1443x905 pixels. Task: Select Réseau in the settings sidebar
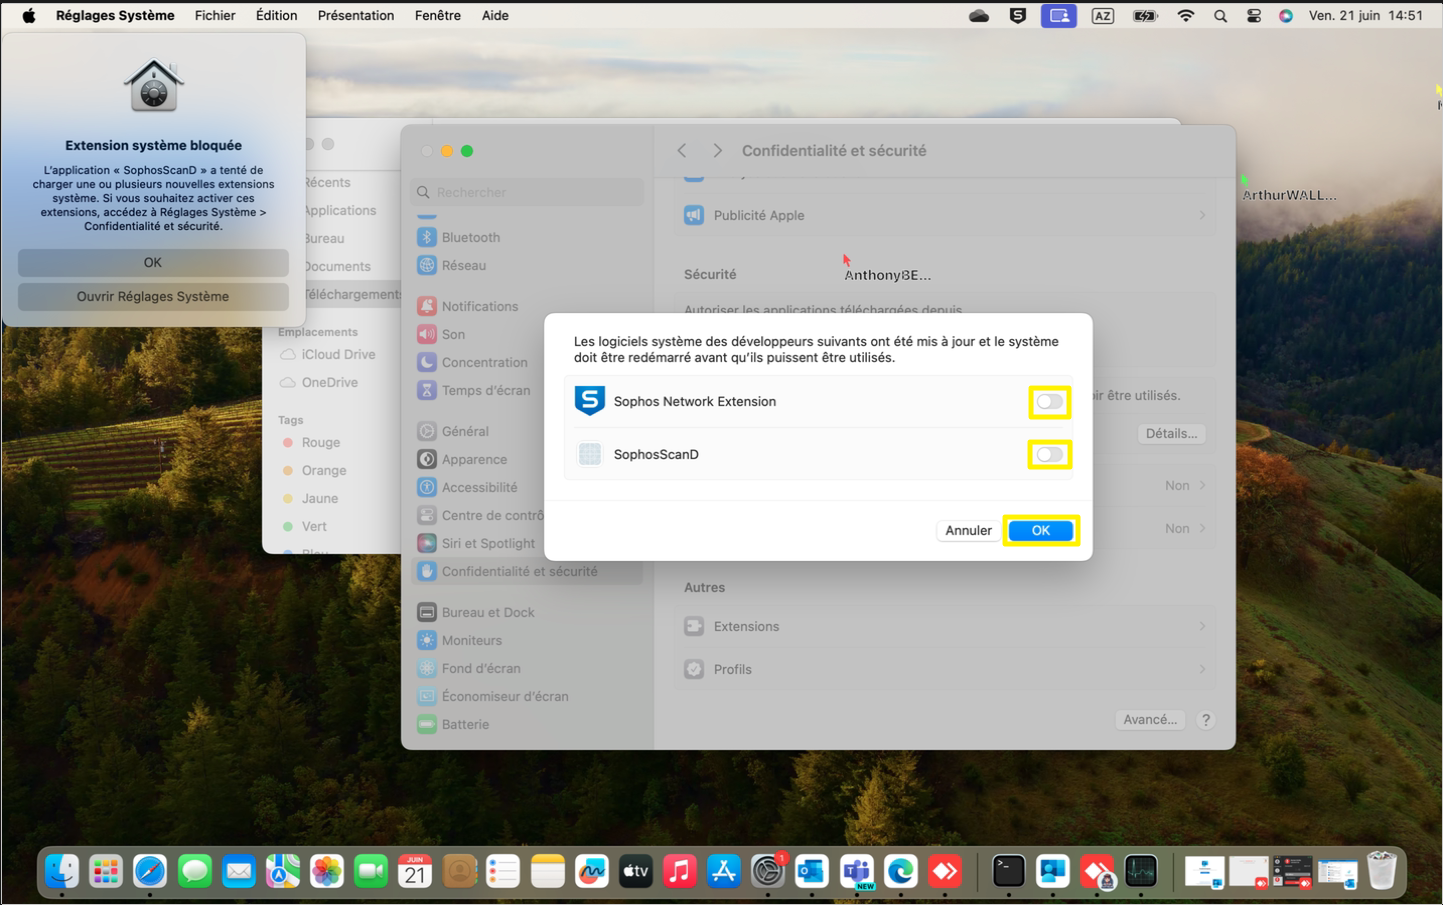[x=527, y=265]
